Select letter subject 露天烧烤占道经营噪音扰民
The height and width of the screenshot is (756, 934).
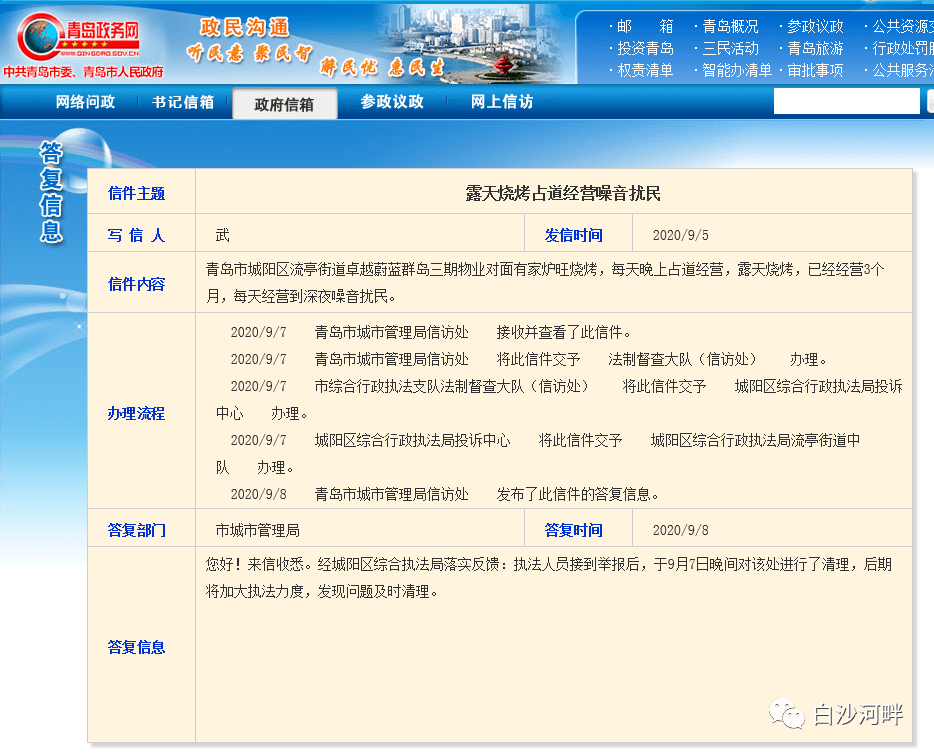[x=563, y=193]
